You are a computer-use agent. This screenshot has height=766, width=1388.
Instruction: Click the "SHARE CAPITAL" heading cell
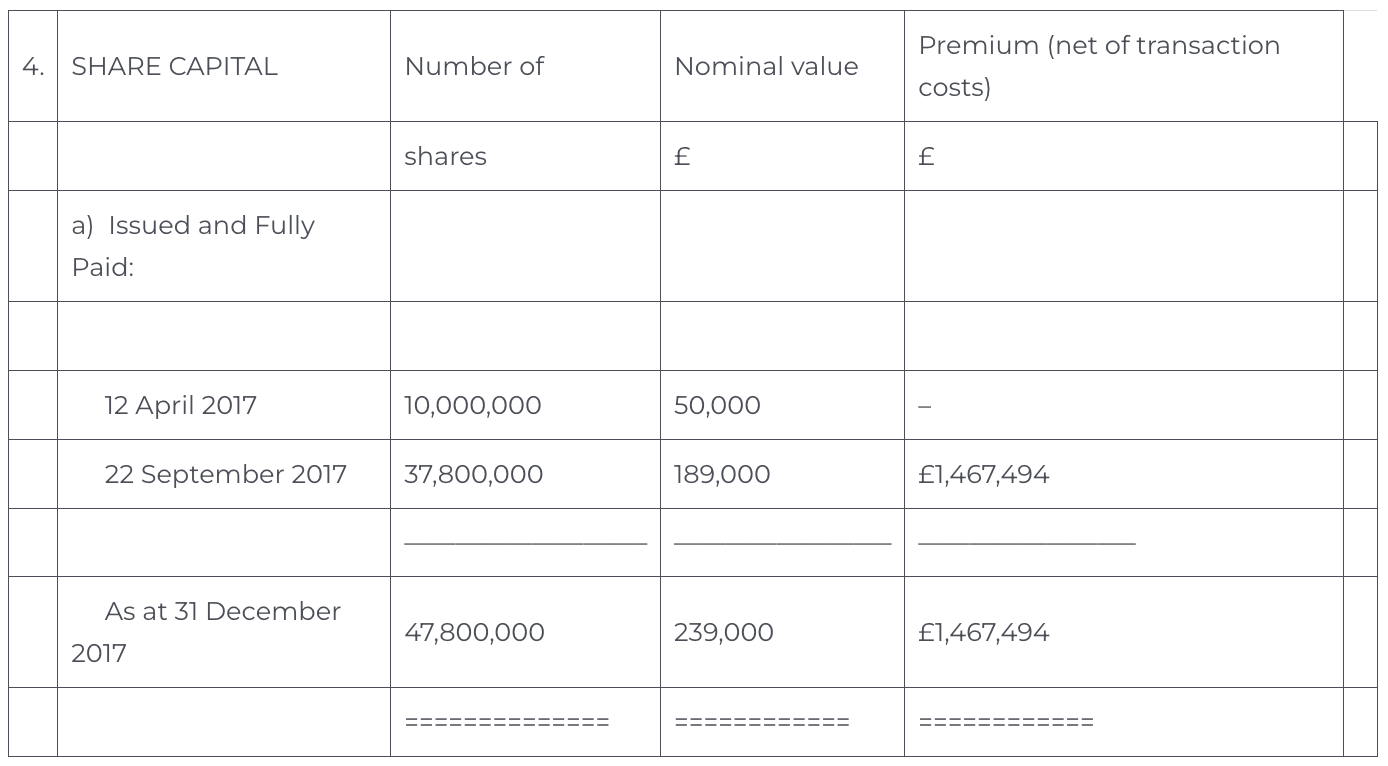pyautogui.click(x=174, y=67)
